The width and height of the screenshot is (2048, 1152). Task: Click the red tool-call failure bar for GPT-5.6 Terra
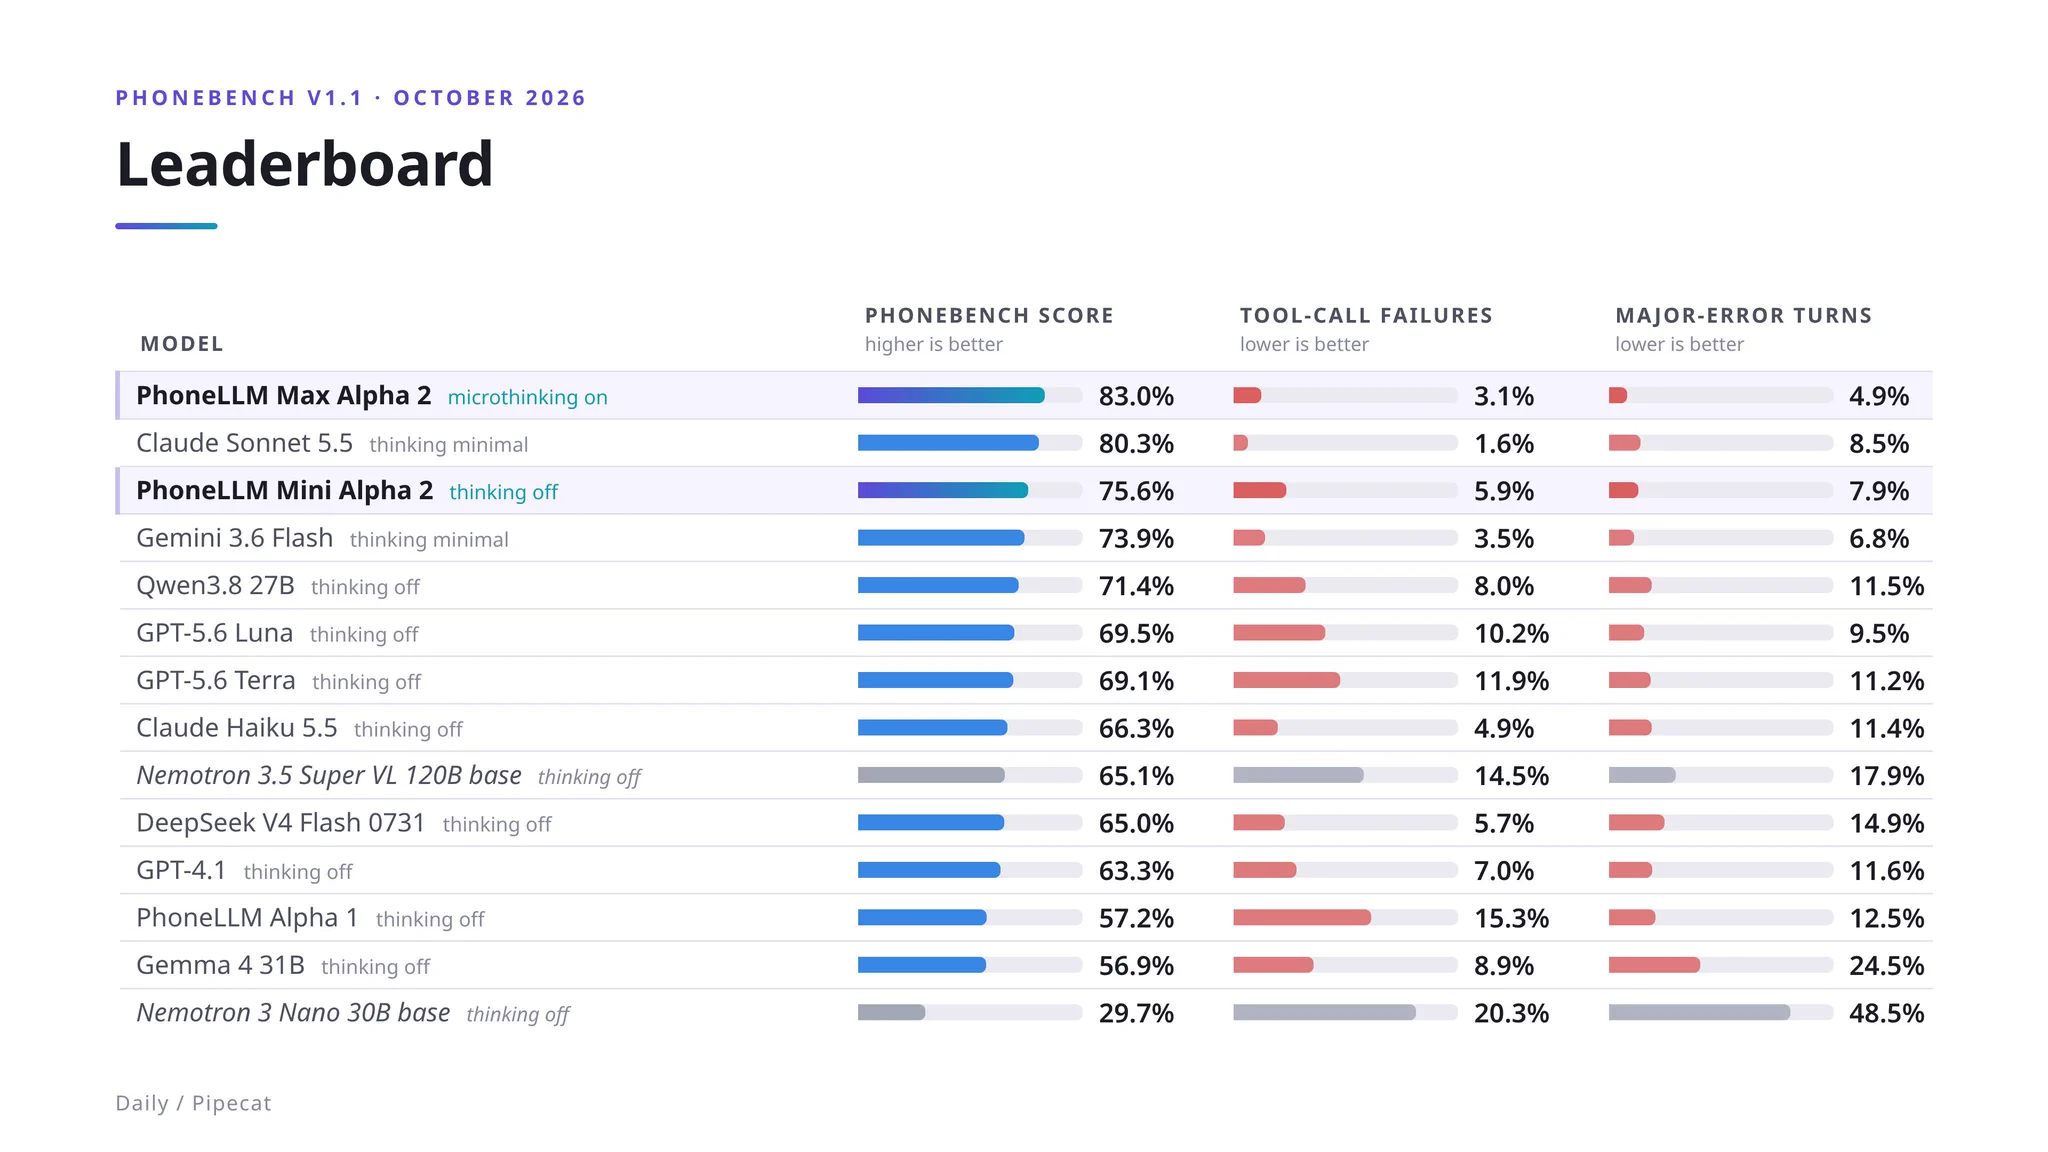pyautogui.click(x=1286, y=680)
